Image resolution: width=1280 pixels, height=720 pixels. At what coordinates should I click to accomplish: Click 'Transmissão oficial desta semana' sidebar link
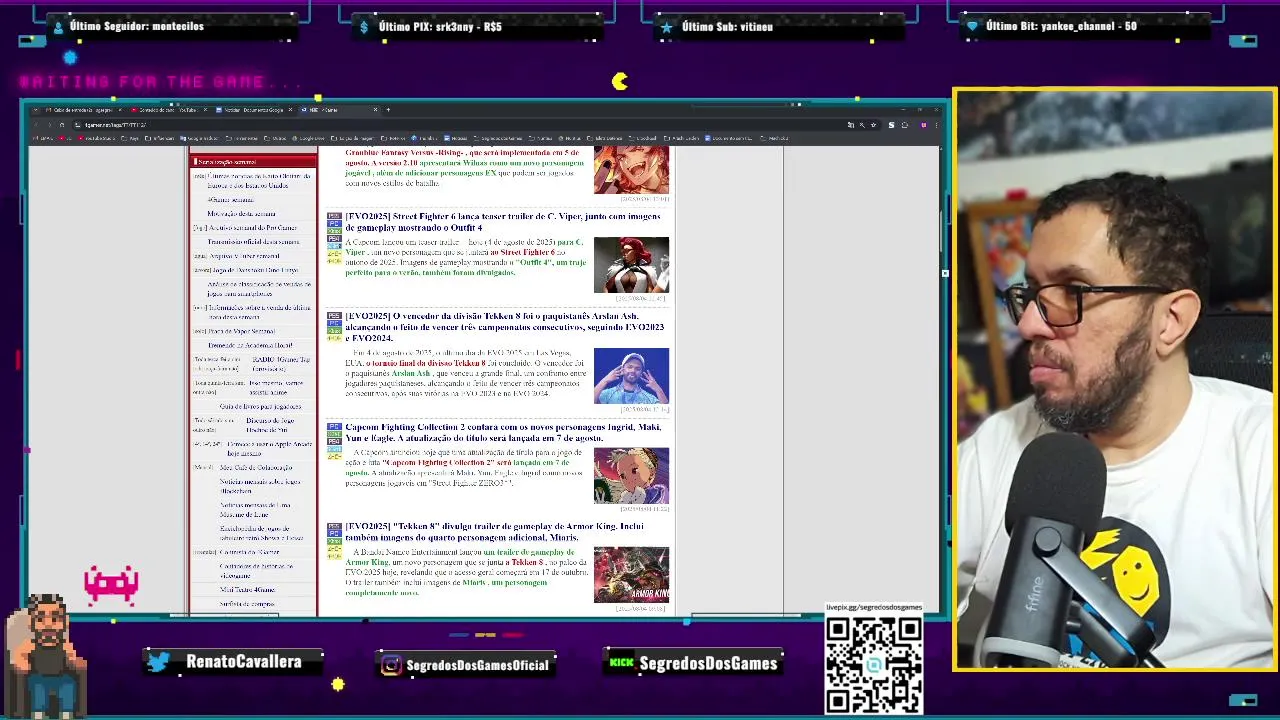point(253,242)
